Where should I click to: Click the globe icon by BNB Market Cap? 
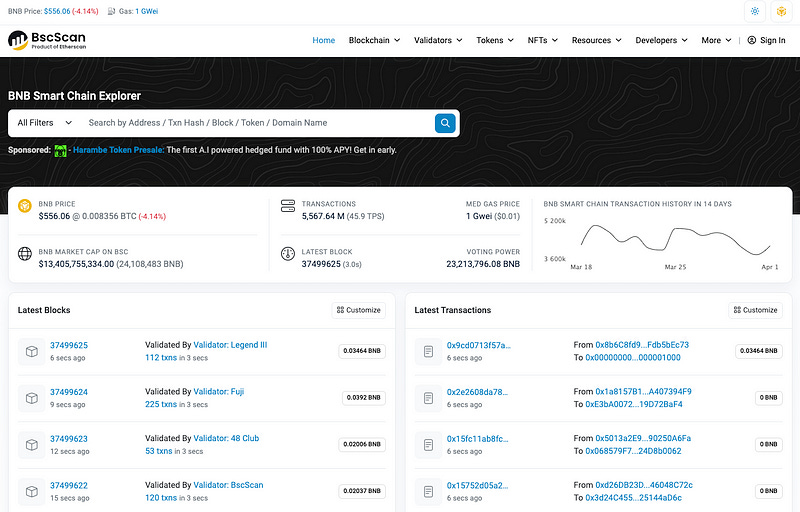point(25,253)
